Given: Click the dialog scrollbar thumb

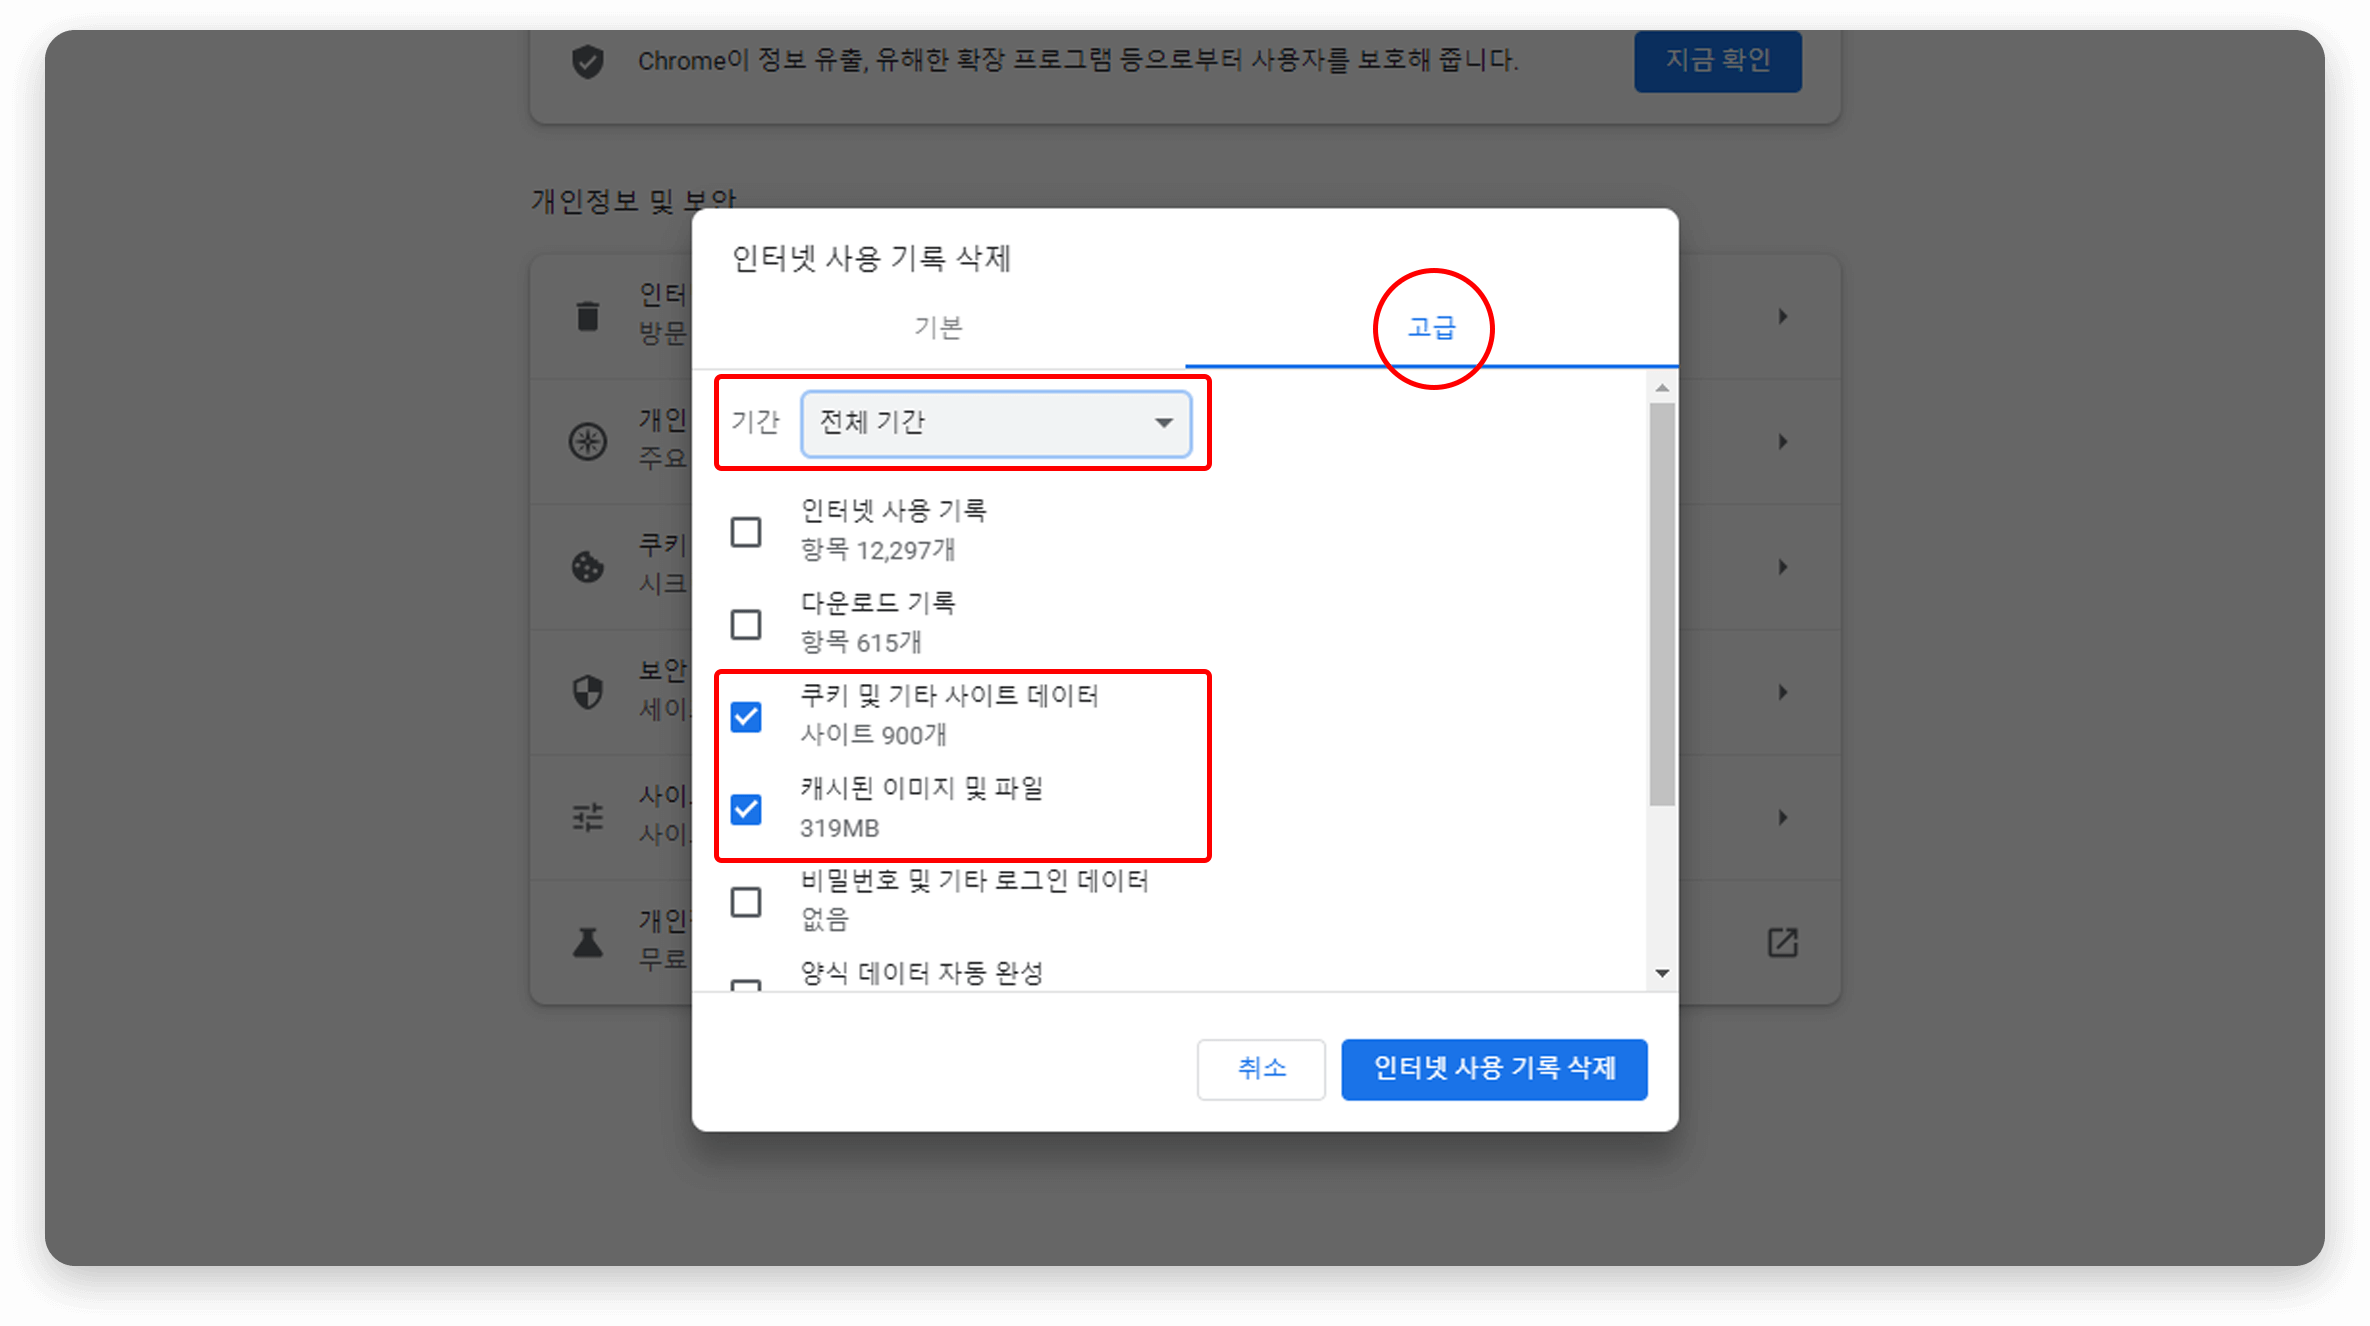Looking at the screenshot, I should 1662,604.
